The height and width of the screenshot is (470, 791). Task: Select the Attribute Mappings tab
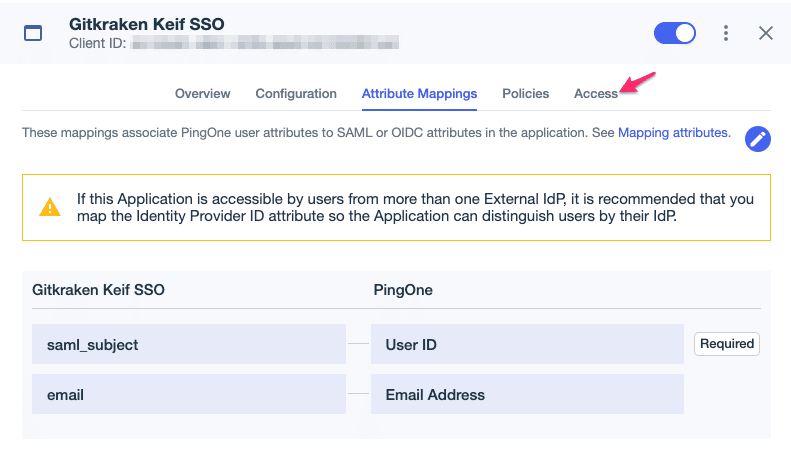click(x=419, y=94)
